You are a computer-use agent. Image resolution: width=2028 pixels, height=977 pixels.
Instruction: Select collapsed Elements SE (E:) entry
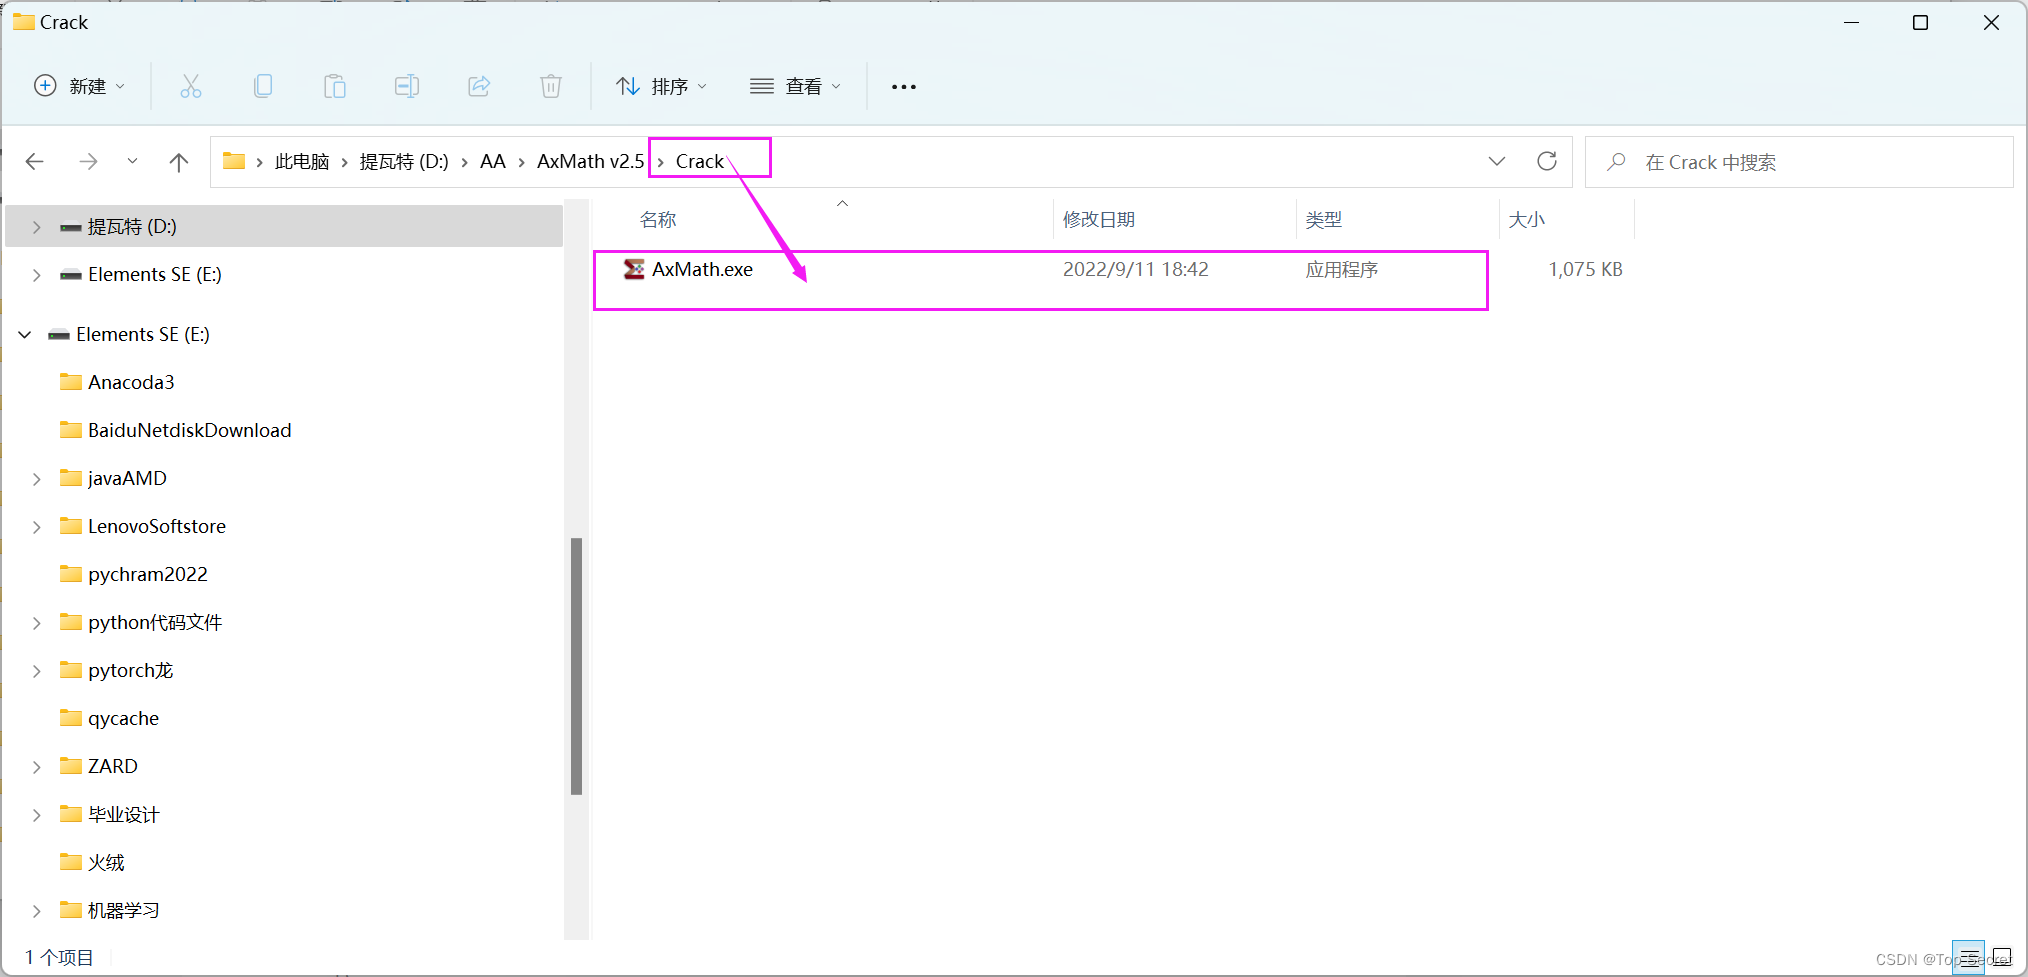click(x=155, y=274)
